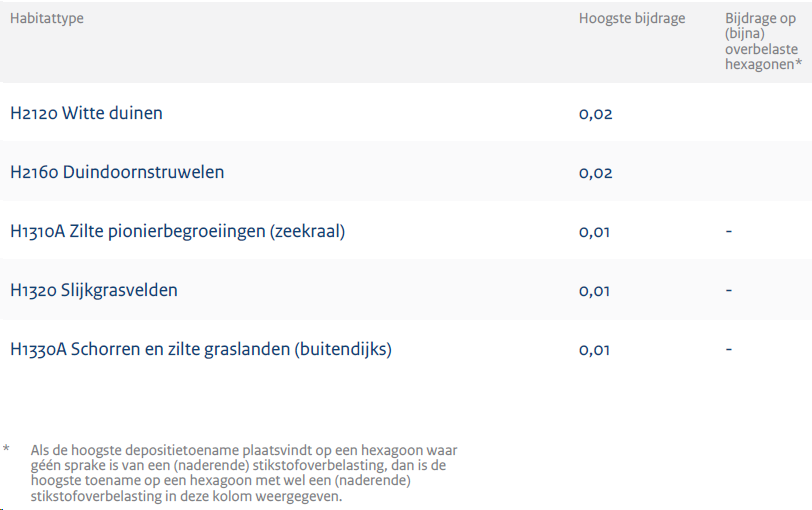Select the H2120 Witte duinen row
Image resolution: width=812 pixels, height=510 pixels.
pos(406,113)
